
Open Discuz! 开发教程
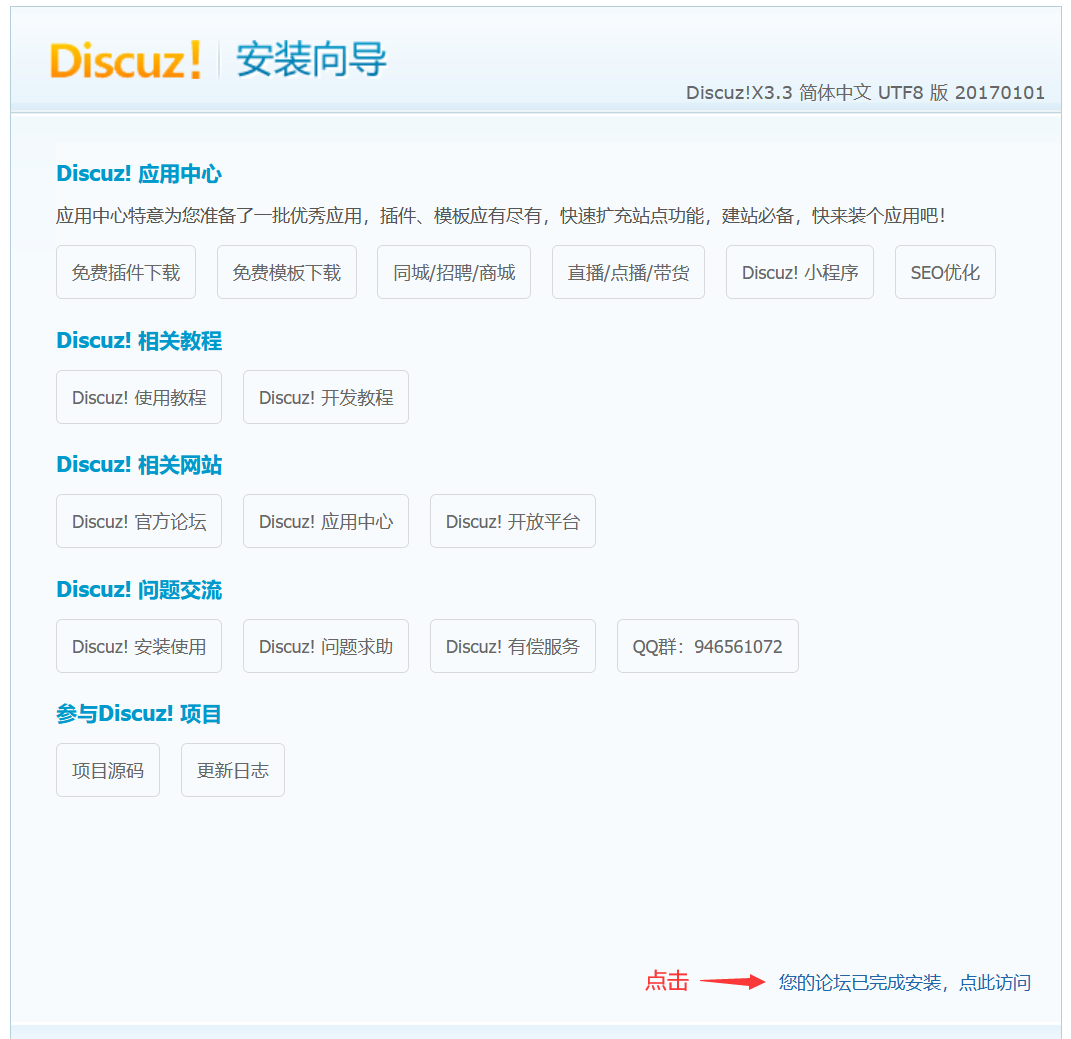(326, 397)
